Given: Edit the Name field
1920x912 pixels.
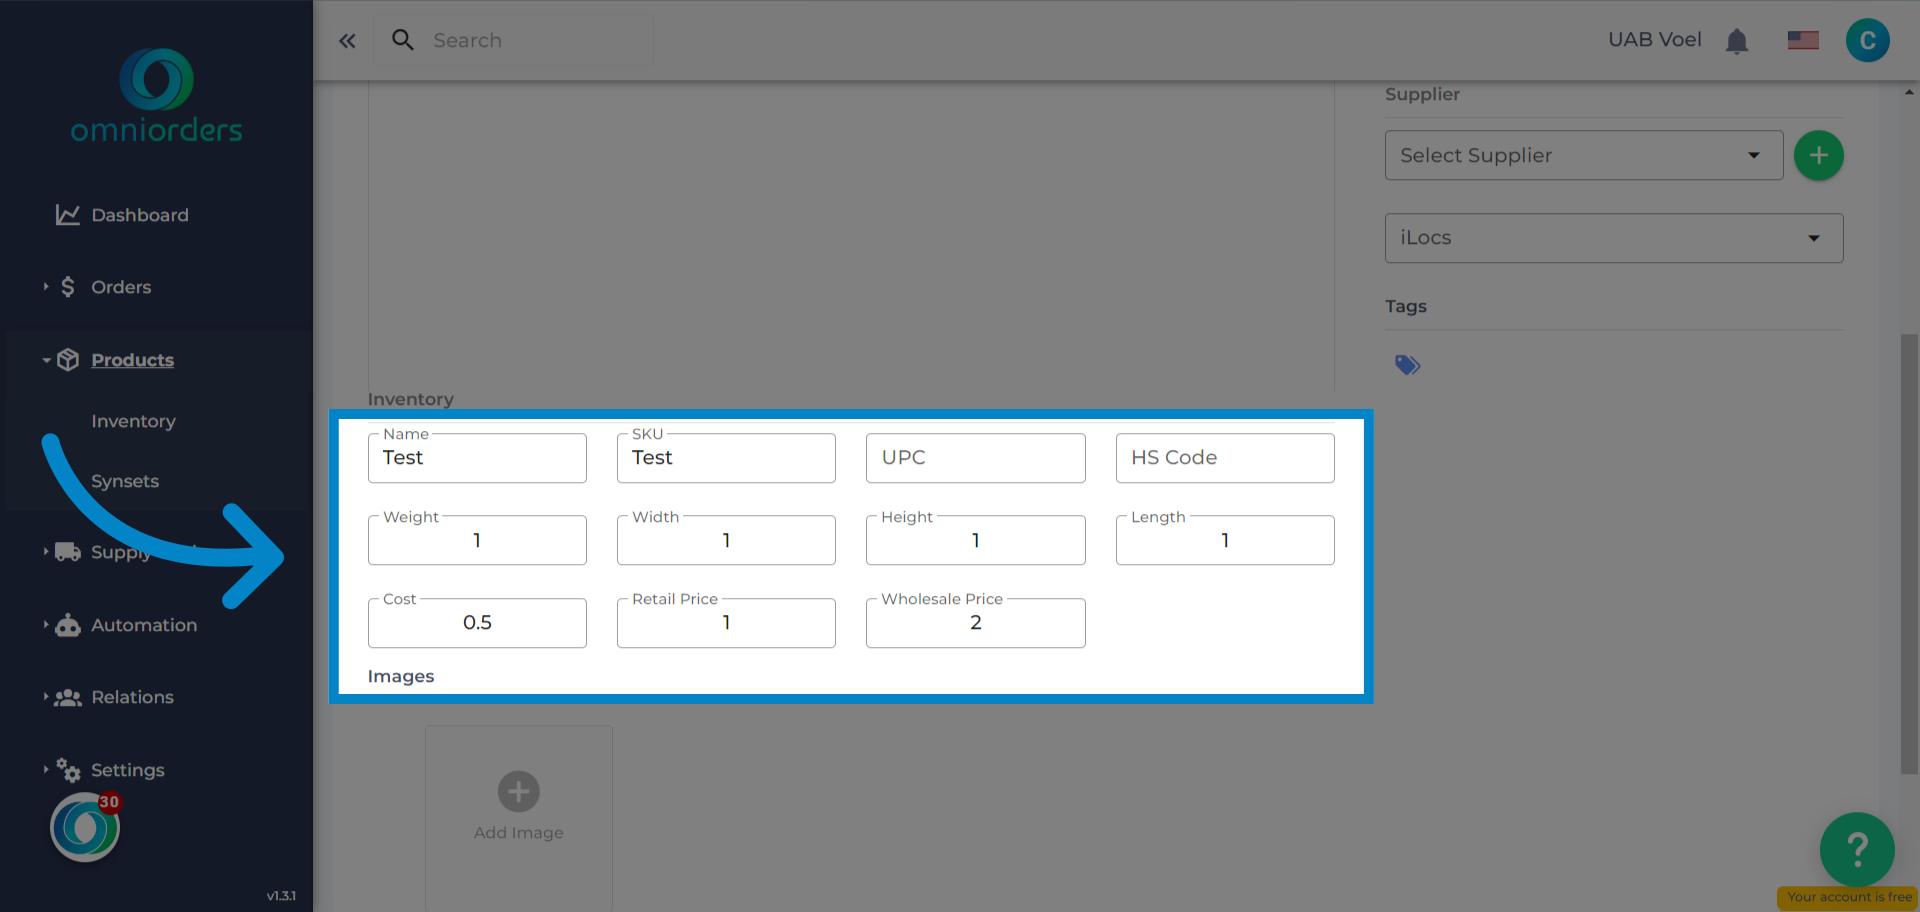Looking at the screenshot, I should [477, 457].
